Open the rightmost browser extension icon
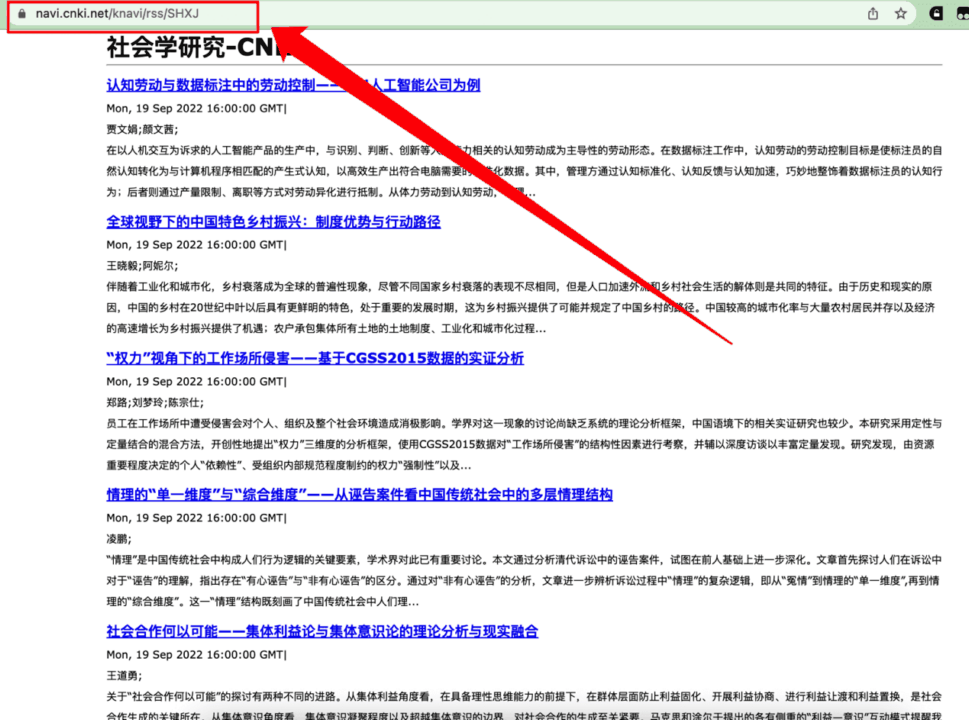 (x=962, y=14)
